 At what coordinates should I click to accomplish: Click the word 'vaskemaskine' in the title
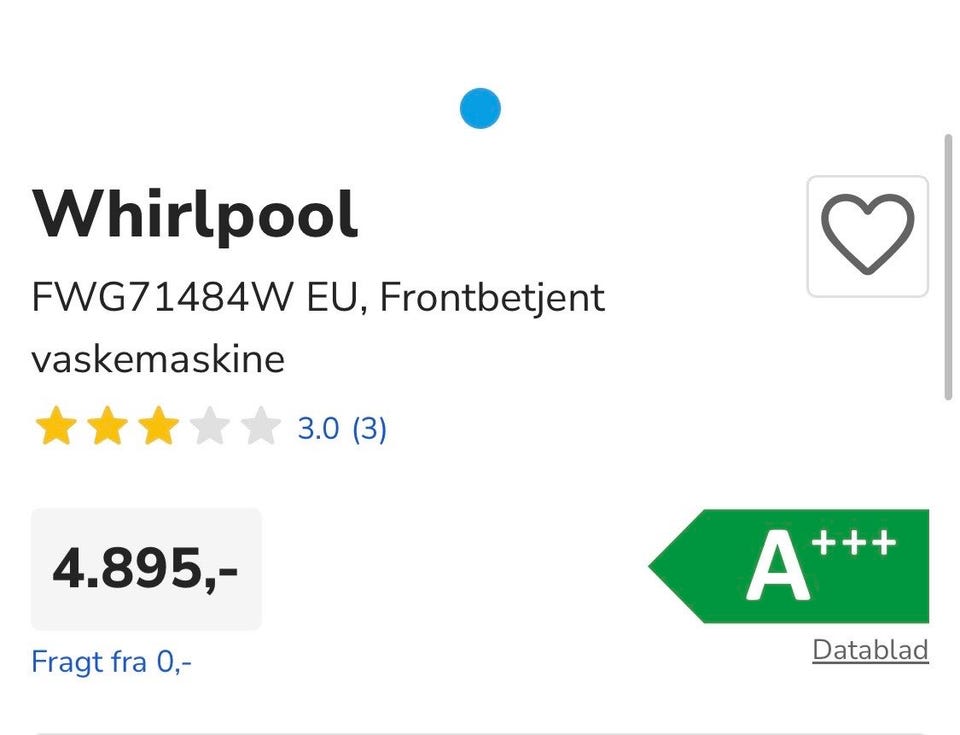[158, 359]
